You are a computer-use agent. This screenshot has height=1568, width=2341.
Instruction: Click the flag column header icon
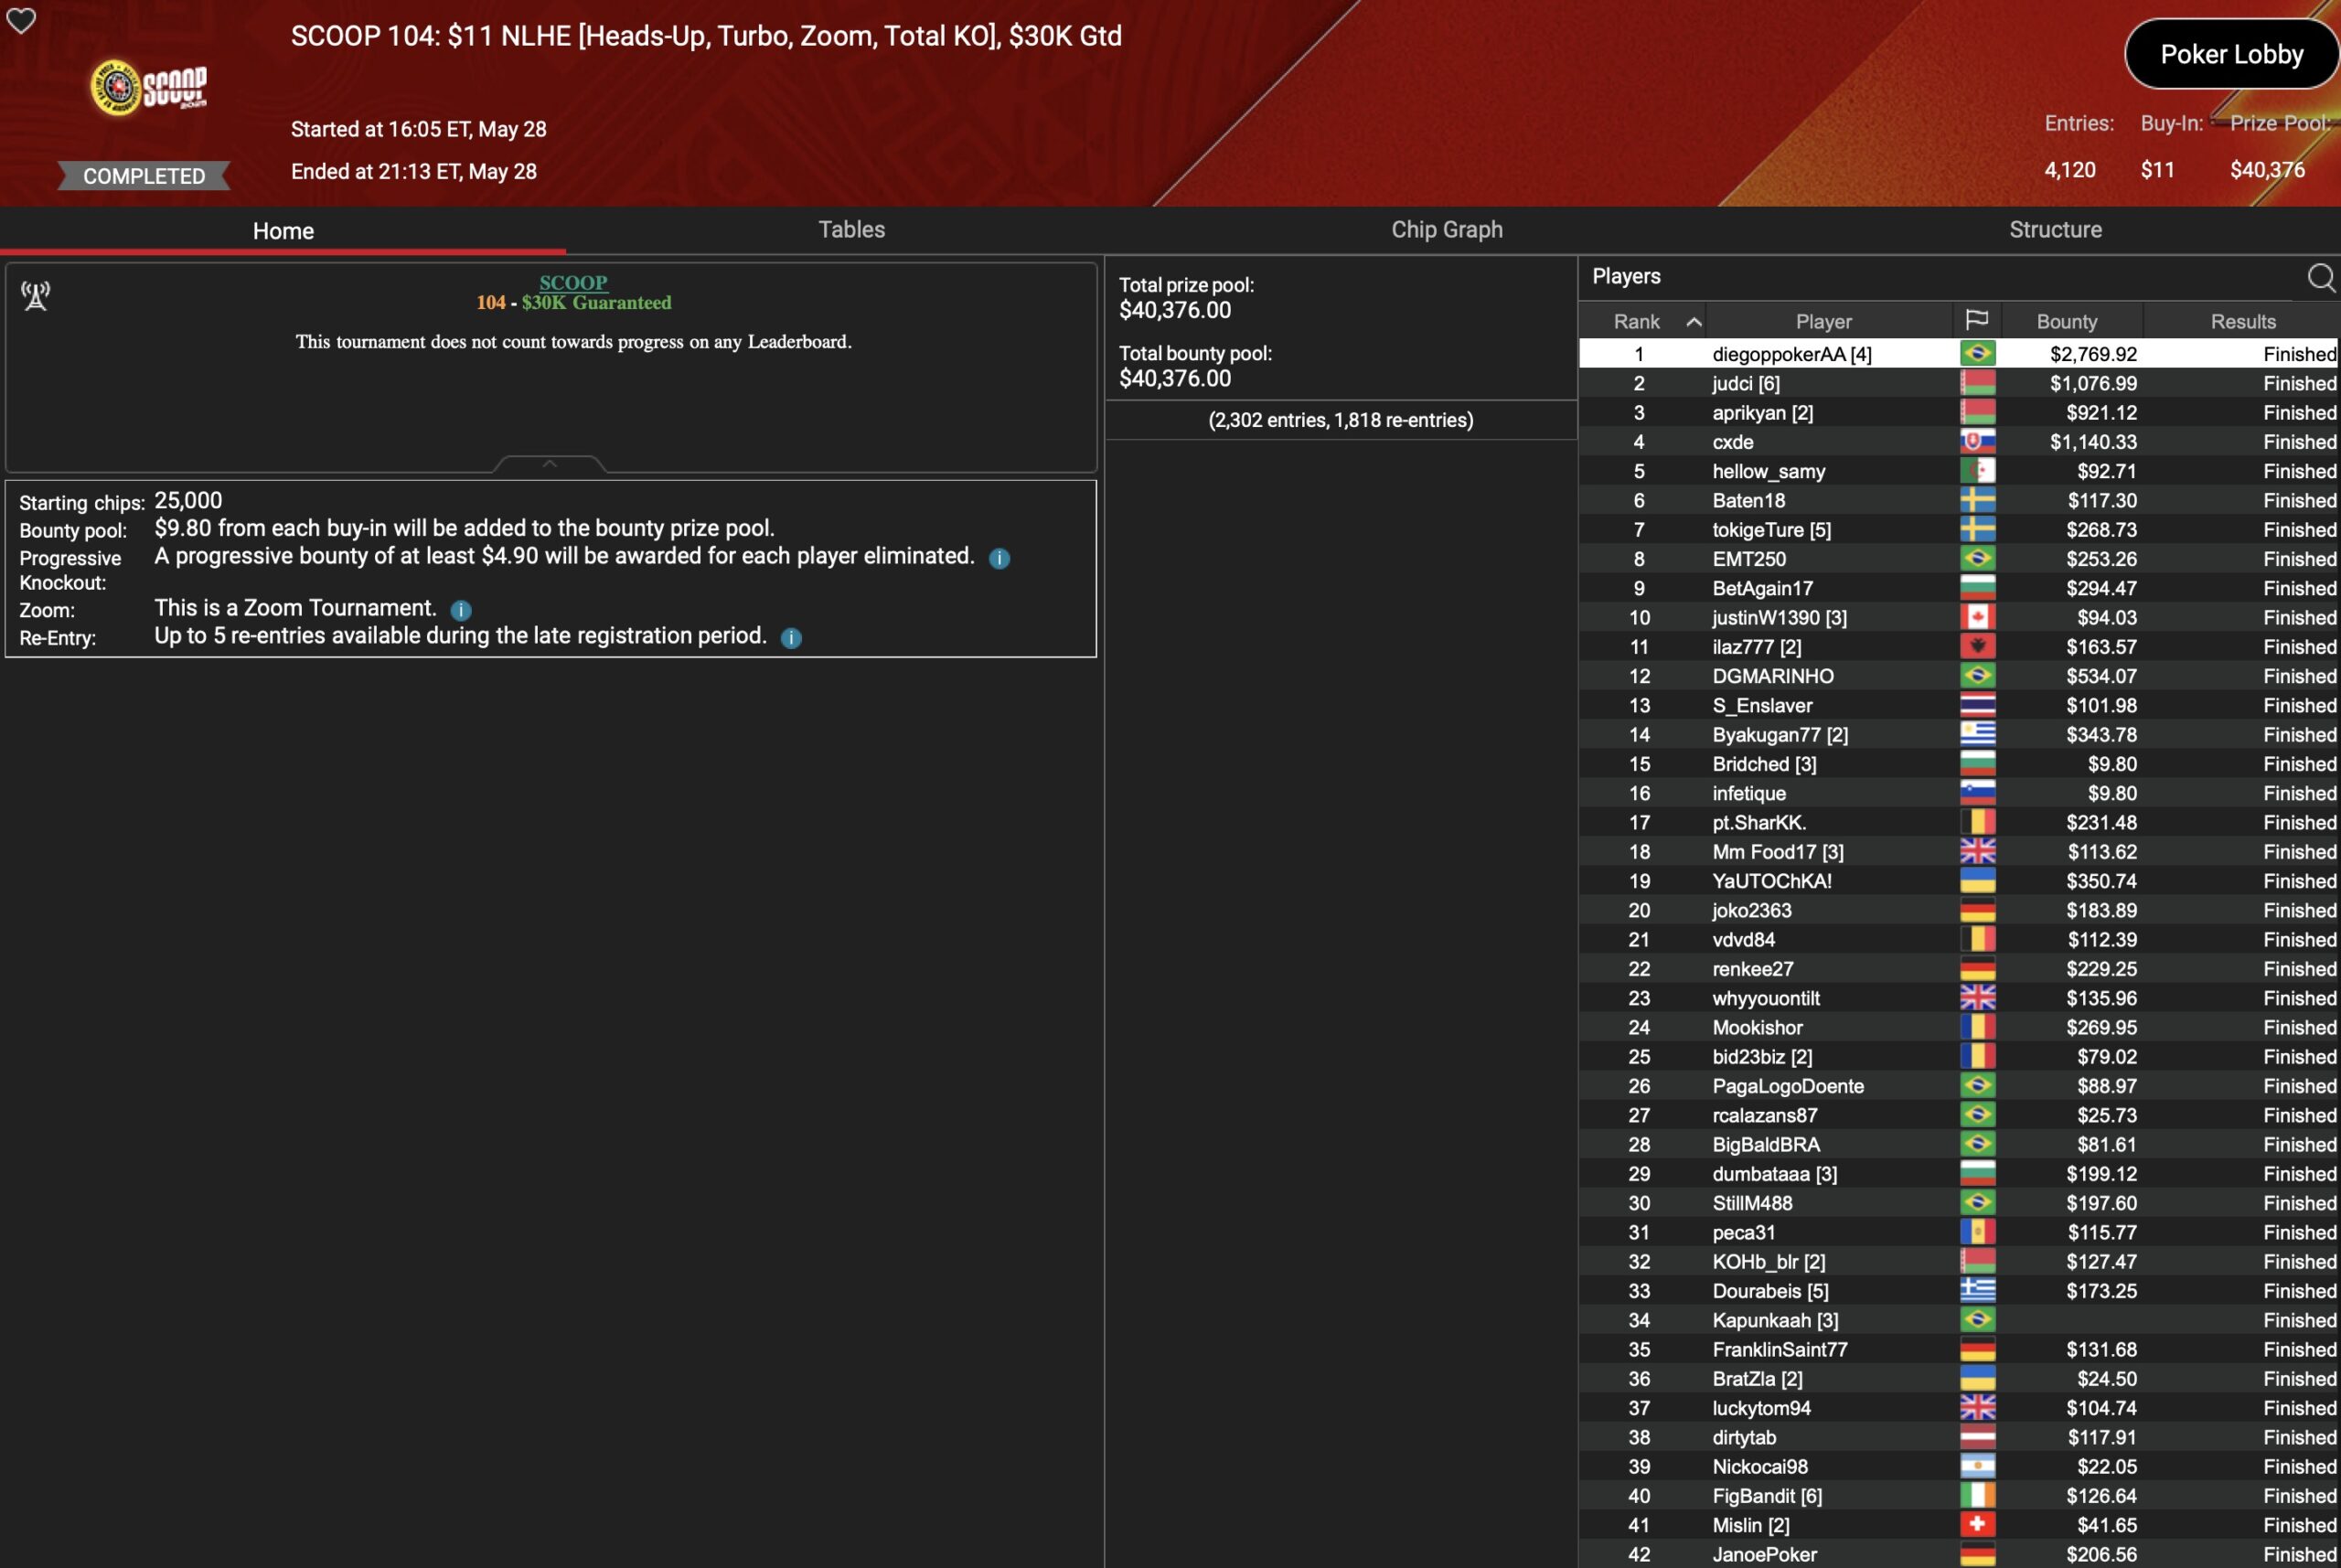(1976, 320)
